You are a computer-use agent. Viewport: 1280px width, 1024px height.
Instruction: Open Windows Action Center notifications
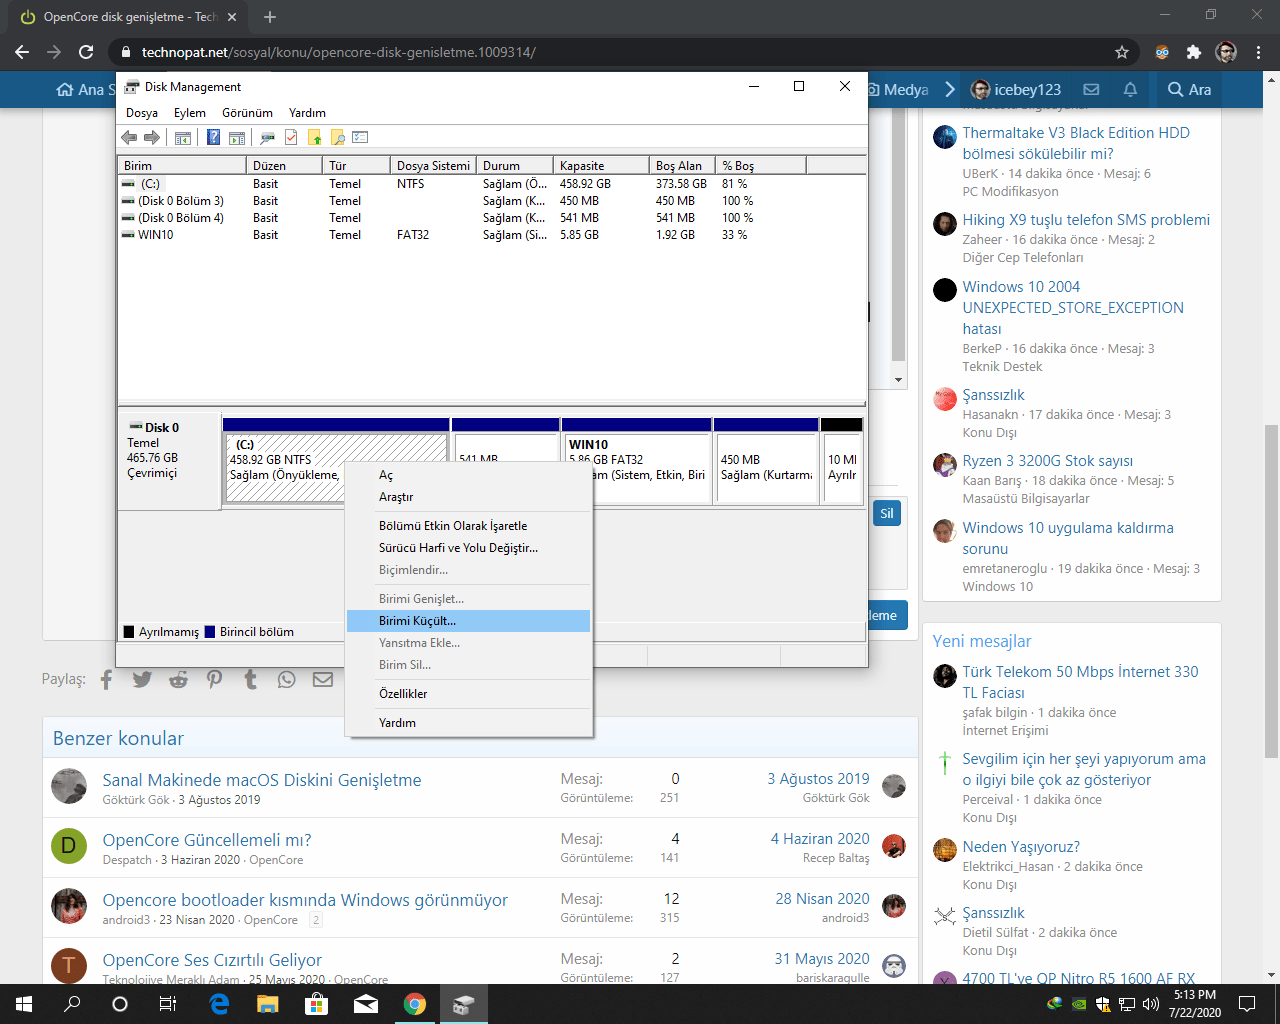(1247, 1004)
